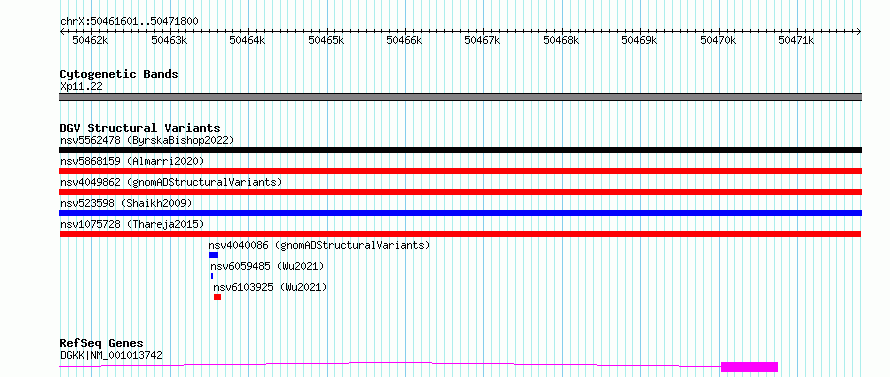Open the nsv4040086 (gnomADStructuralVariants) label

click(x=319, y=245)
